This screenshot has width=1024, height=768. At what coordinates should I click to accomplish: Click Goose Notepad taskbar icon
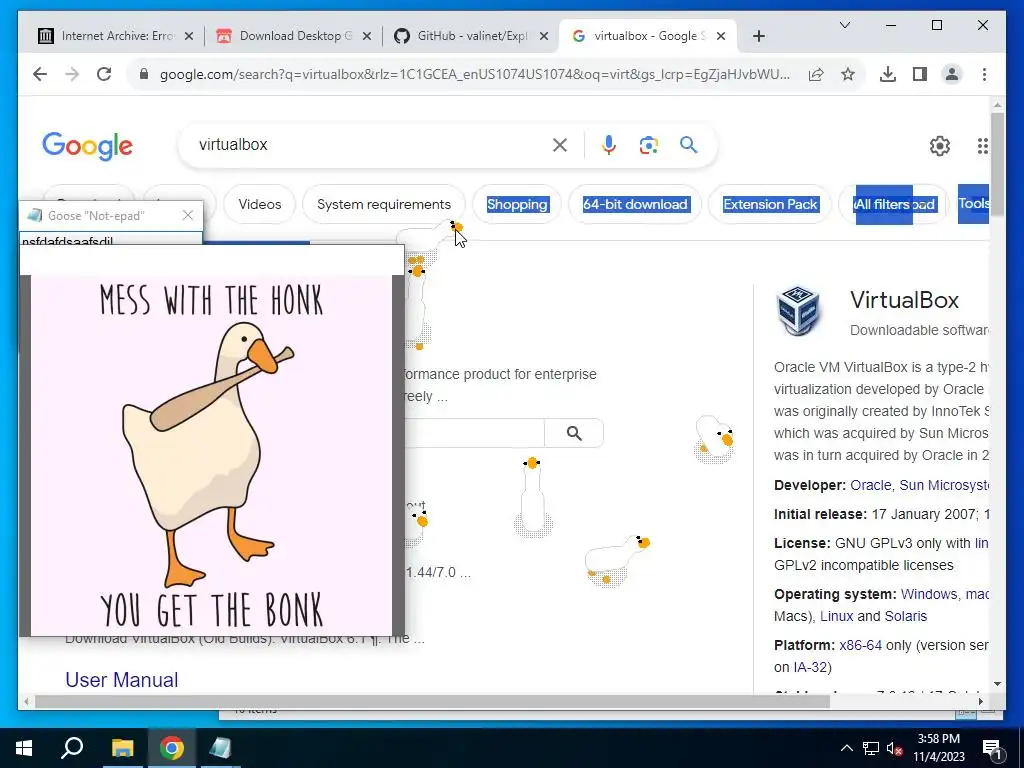pos(220,748)
